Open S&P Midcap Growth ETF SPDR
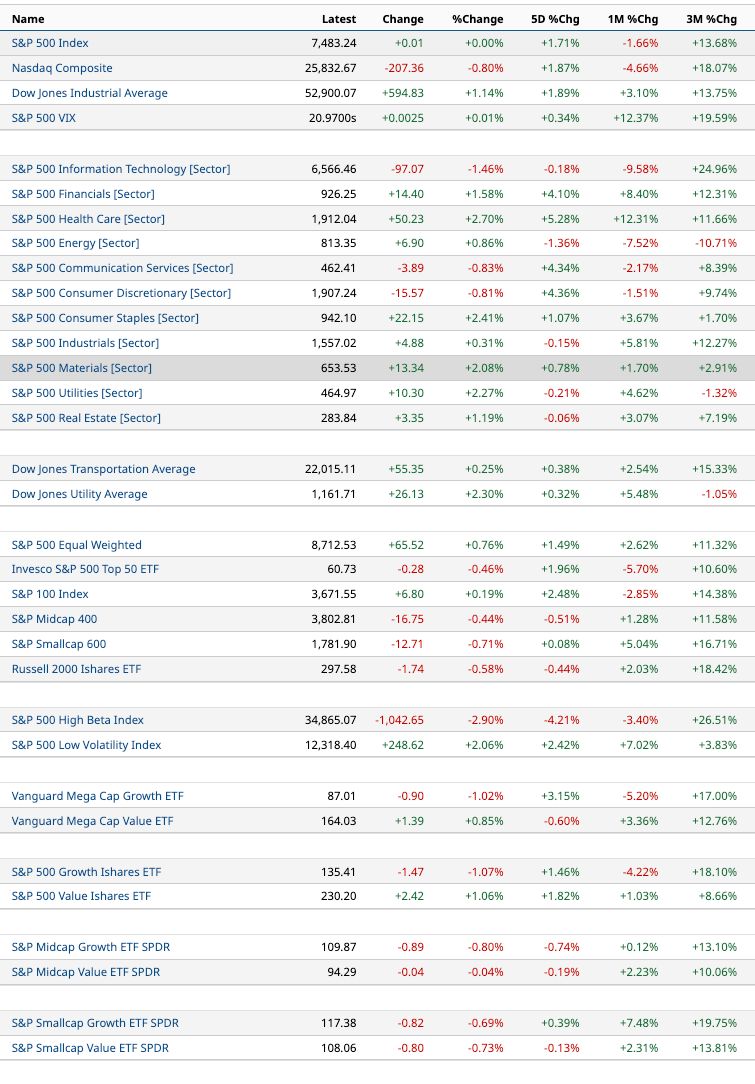 91,946
